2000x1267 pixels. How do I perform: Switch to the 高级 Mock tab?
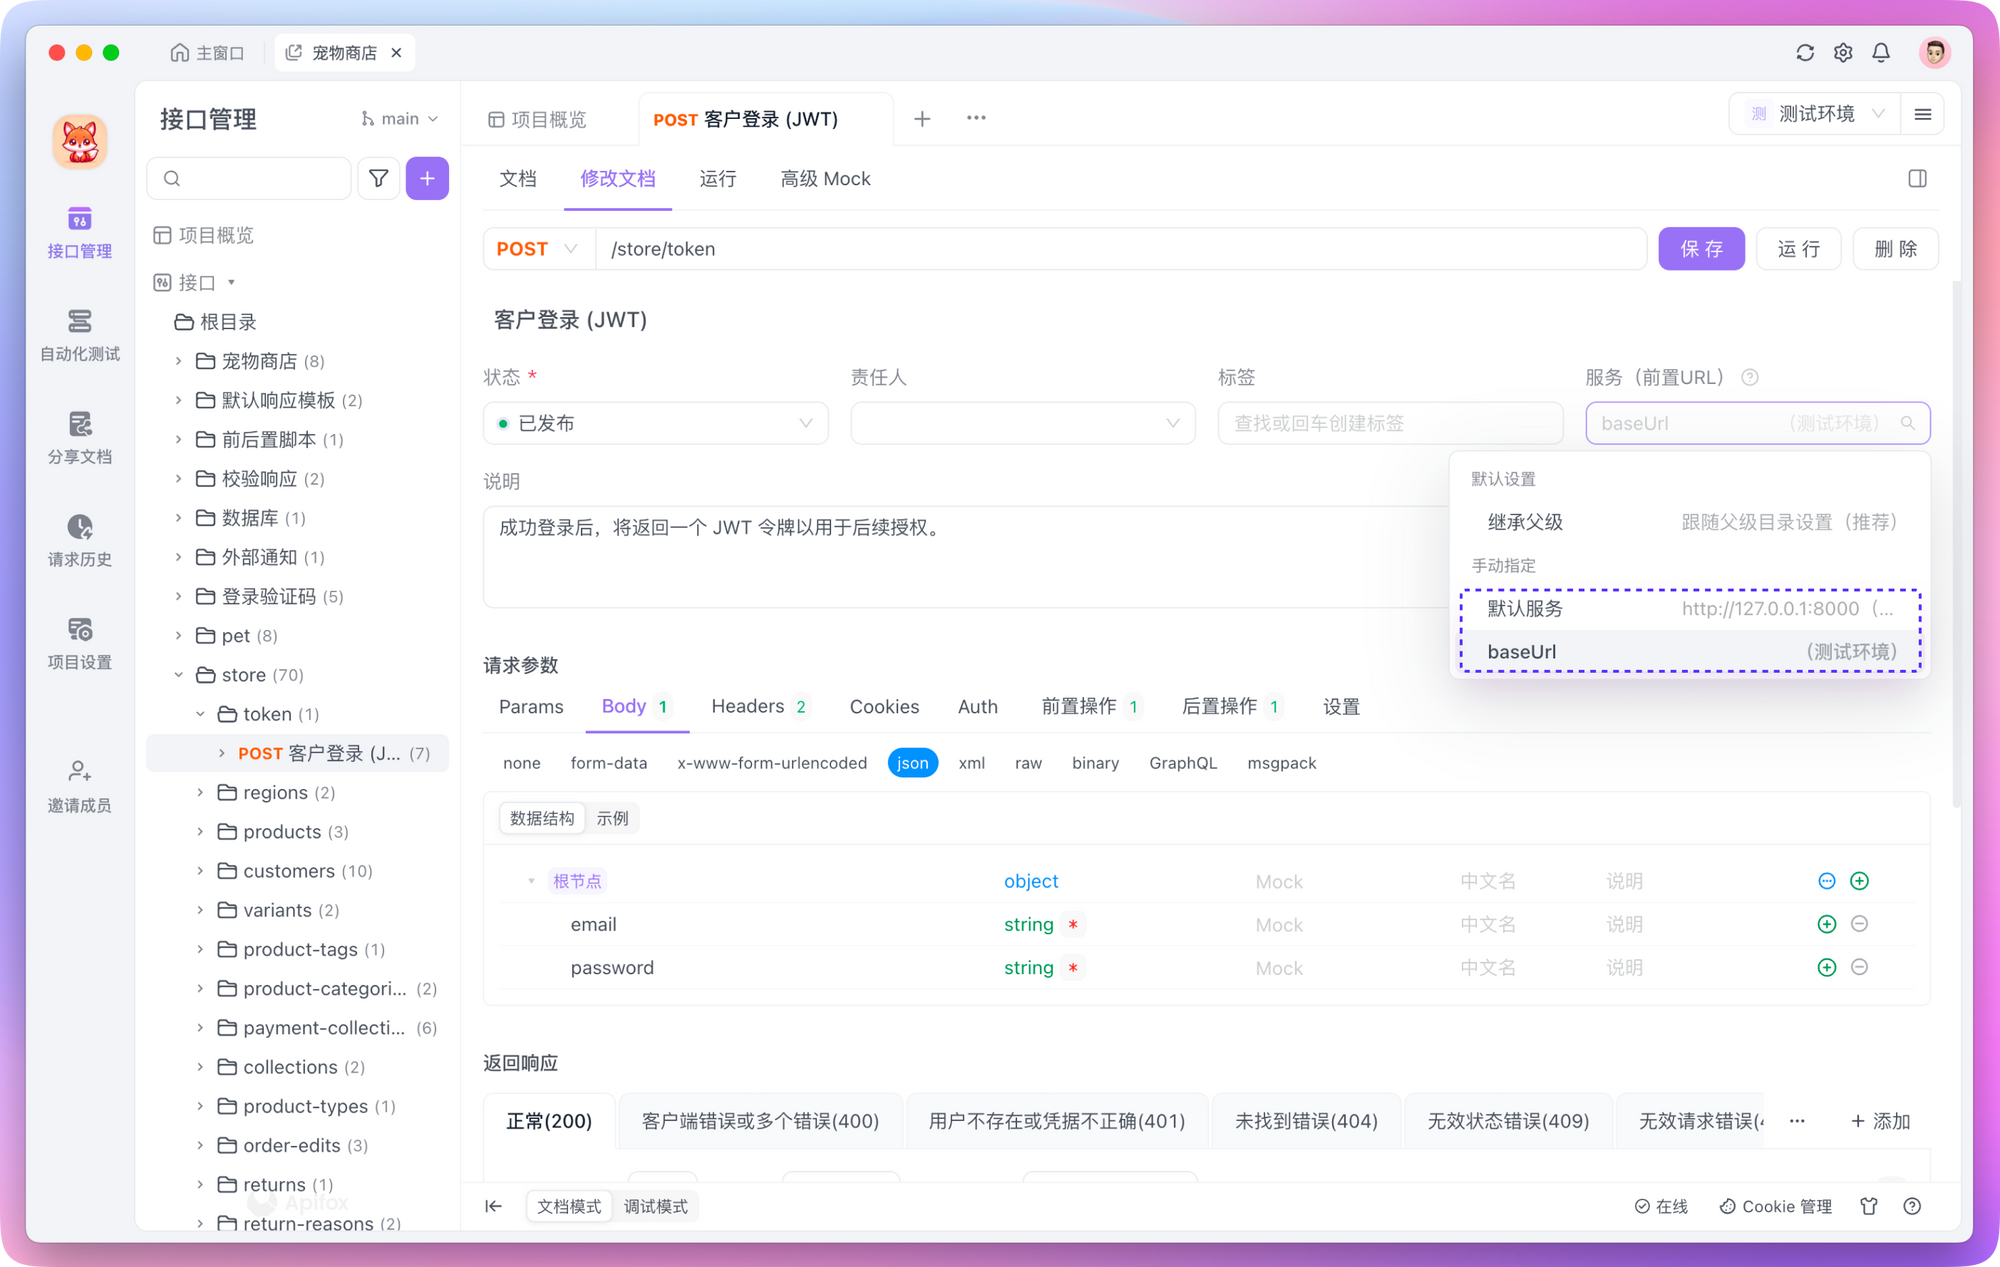[824, 176]
